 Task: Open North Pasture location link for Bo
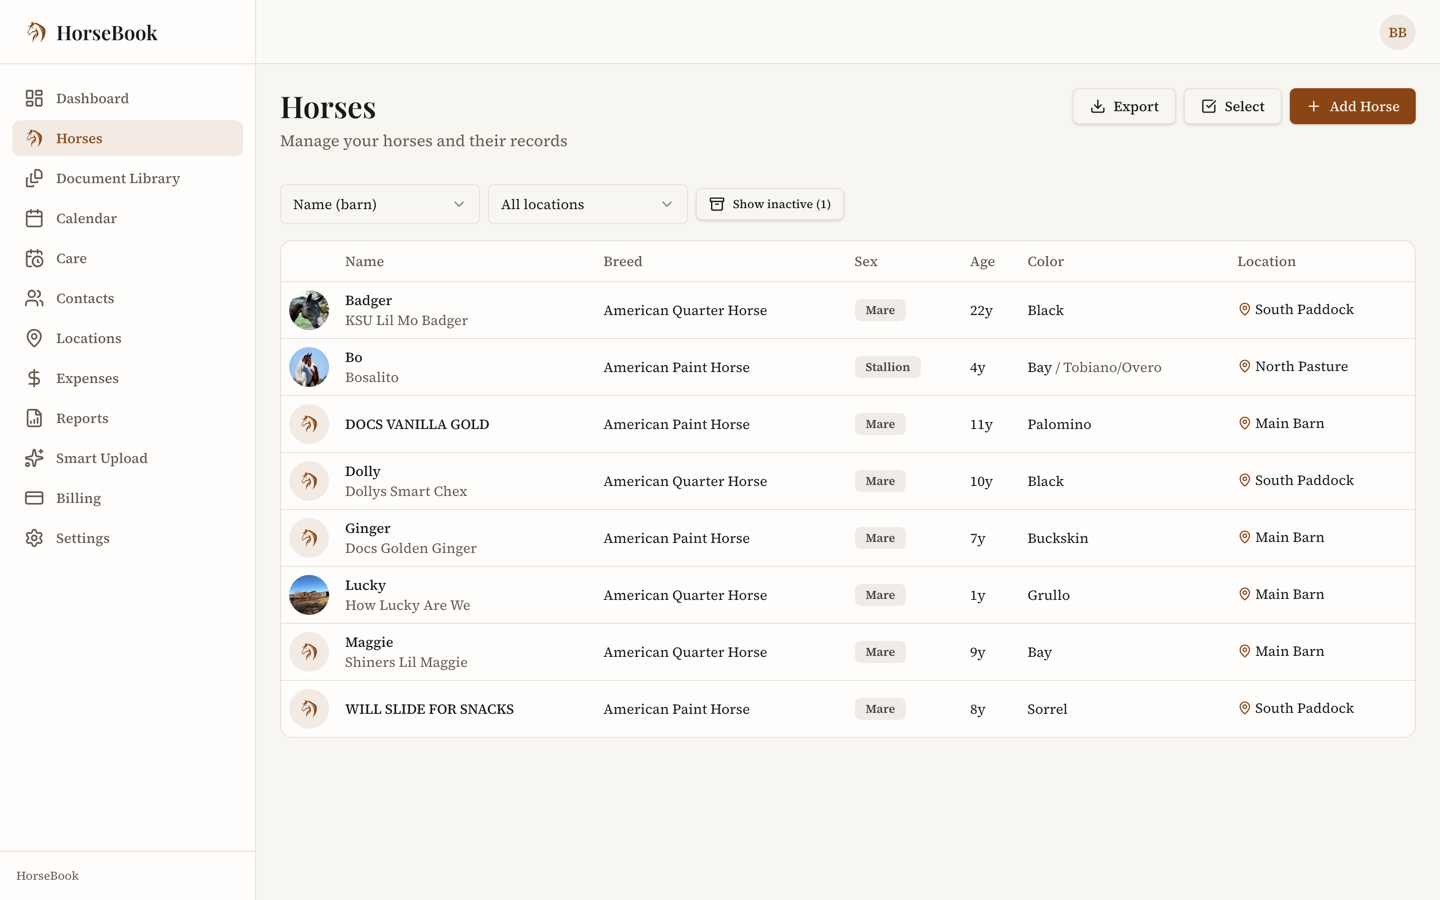pyautogui.click(x=1293, y=367)
